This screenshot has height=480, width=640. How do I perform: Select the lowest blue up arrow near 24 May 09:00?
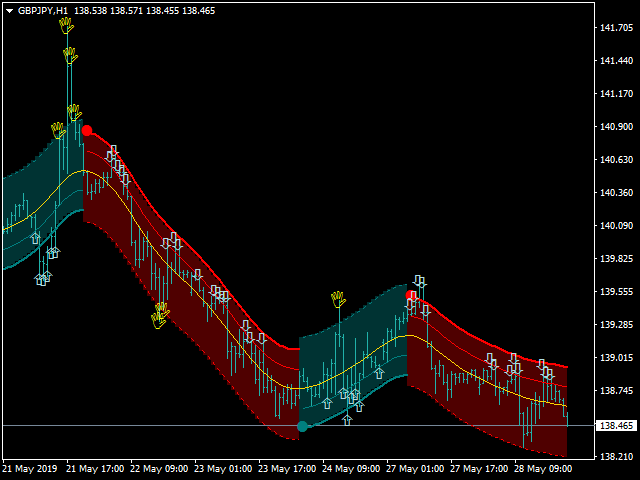tap(347, 419)
